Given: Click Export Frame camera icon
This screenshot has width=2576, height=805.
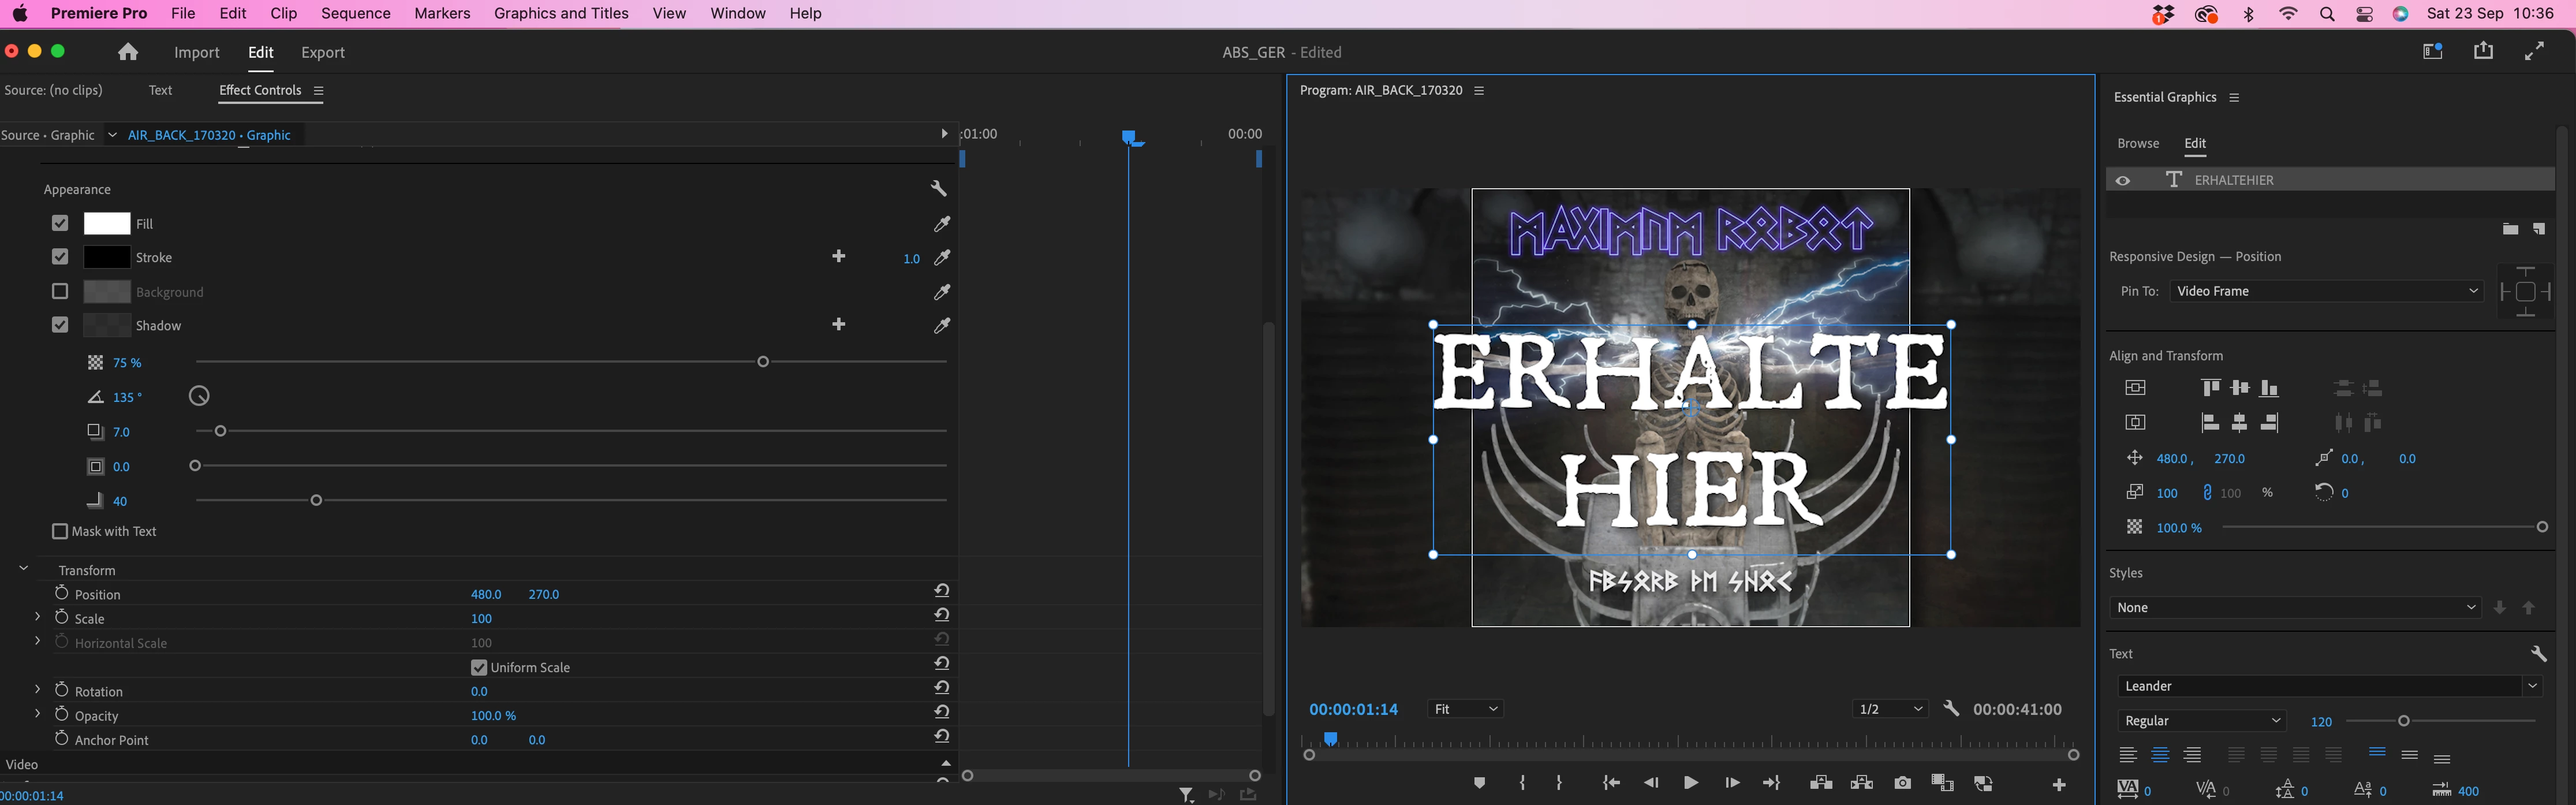Looking at the screenshot, I should point(1902,783).
